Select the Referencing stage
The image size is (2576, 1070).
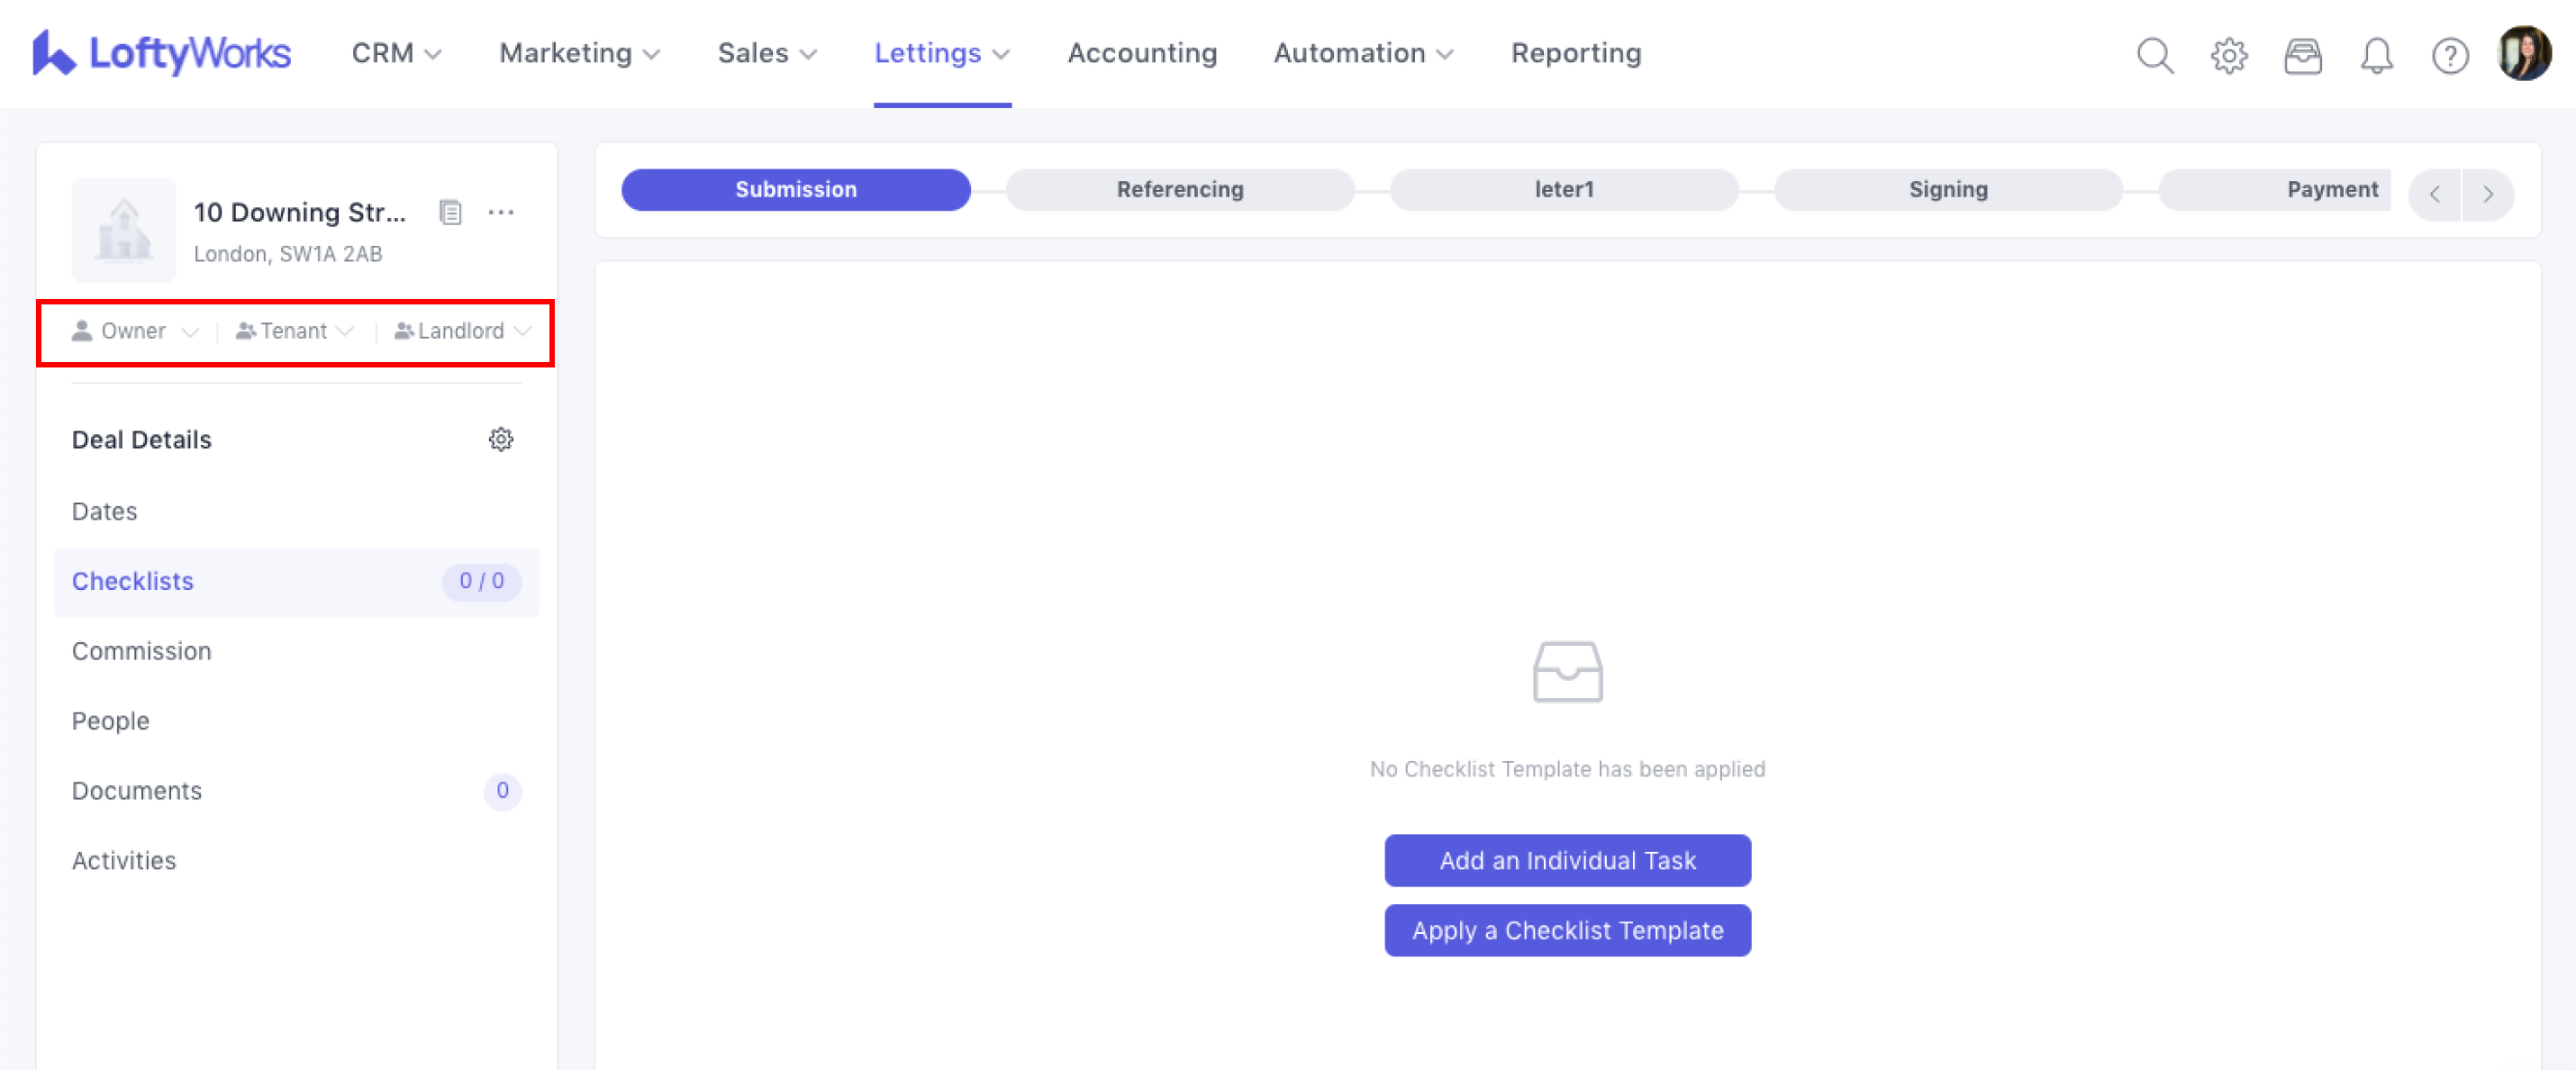(x=1179, y=190)
